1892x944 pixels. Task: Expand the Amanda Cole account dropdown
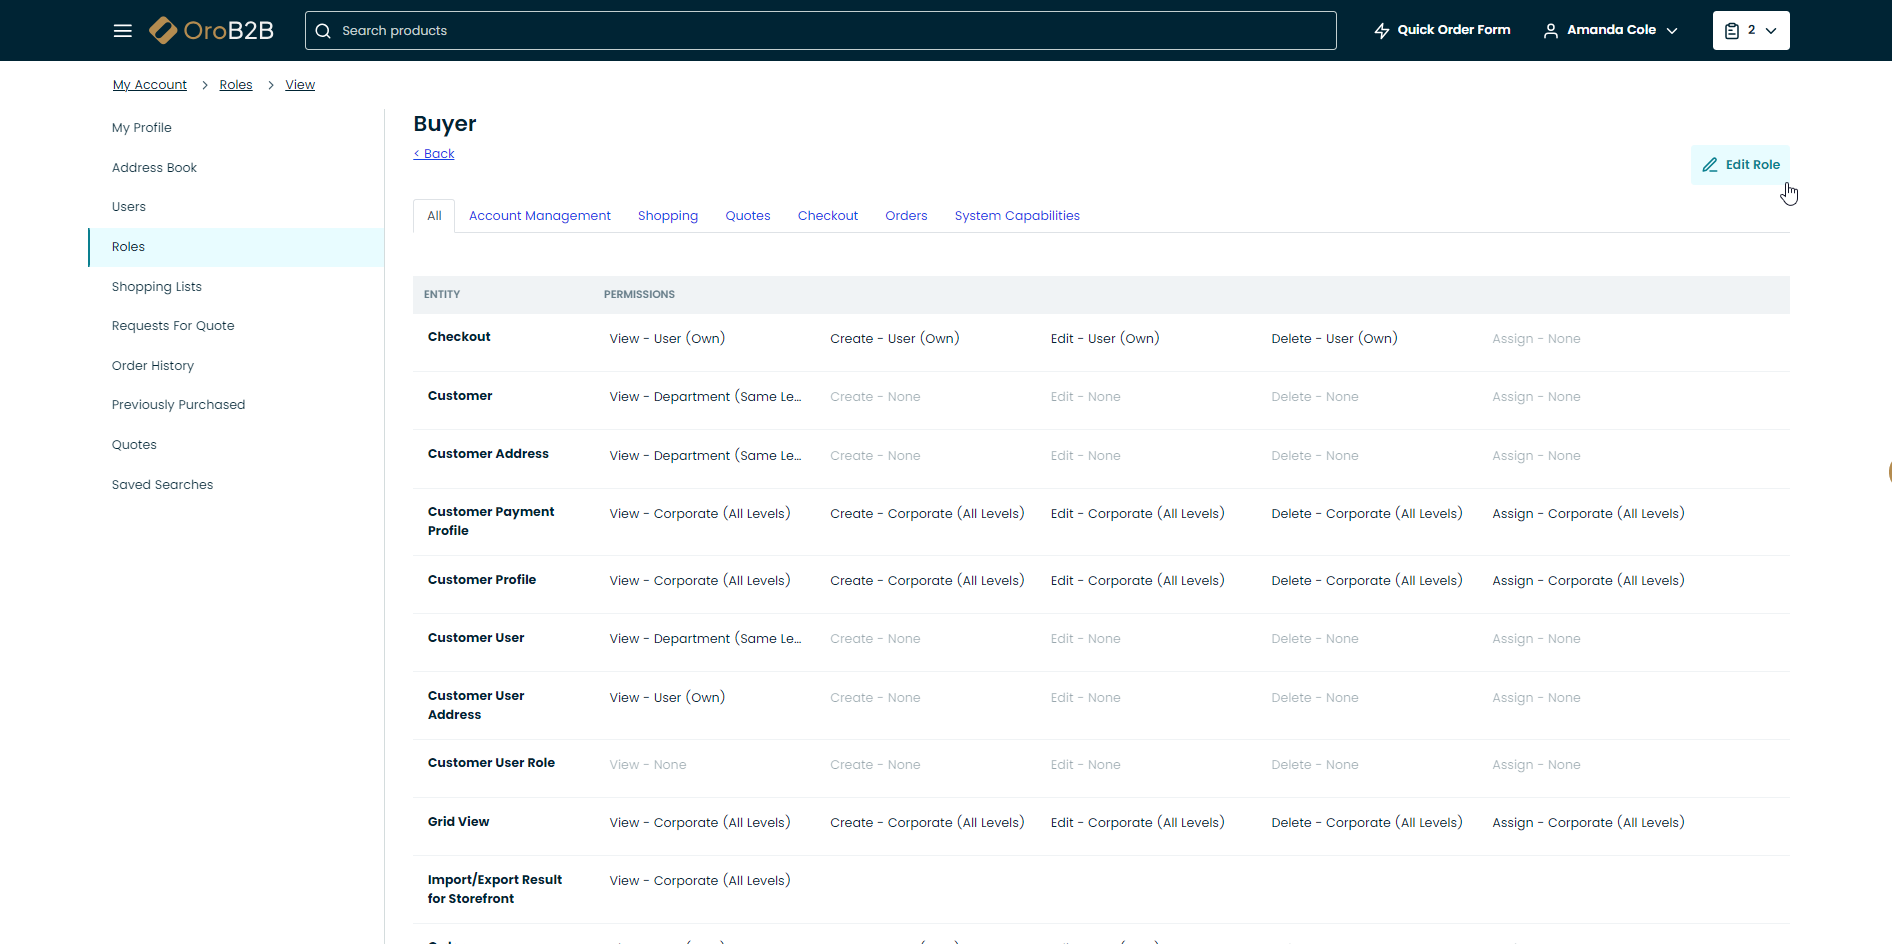[x=1672, y=31]
